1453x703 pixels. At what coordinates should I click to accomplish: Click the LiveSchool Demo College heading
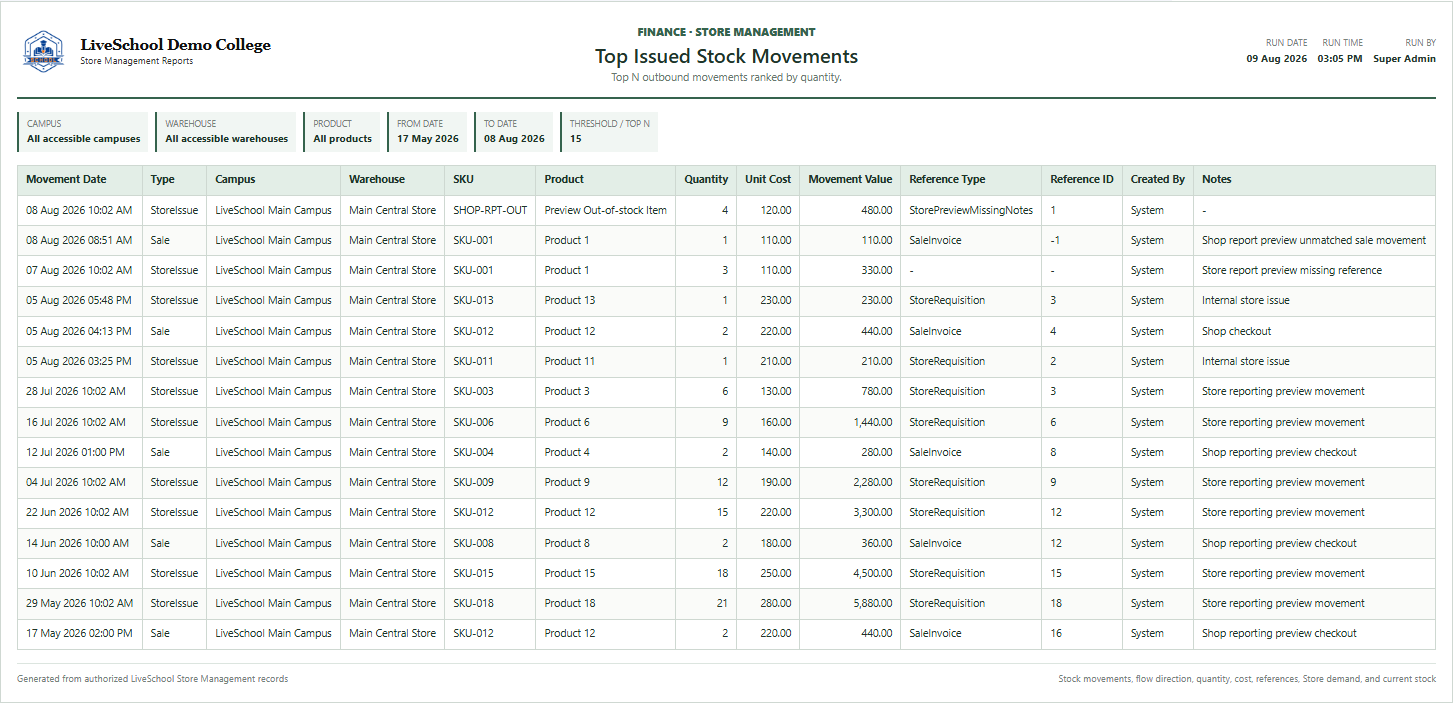click(175, 45)
